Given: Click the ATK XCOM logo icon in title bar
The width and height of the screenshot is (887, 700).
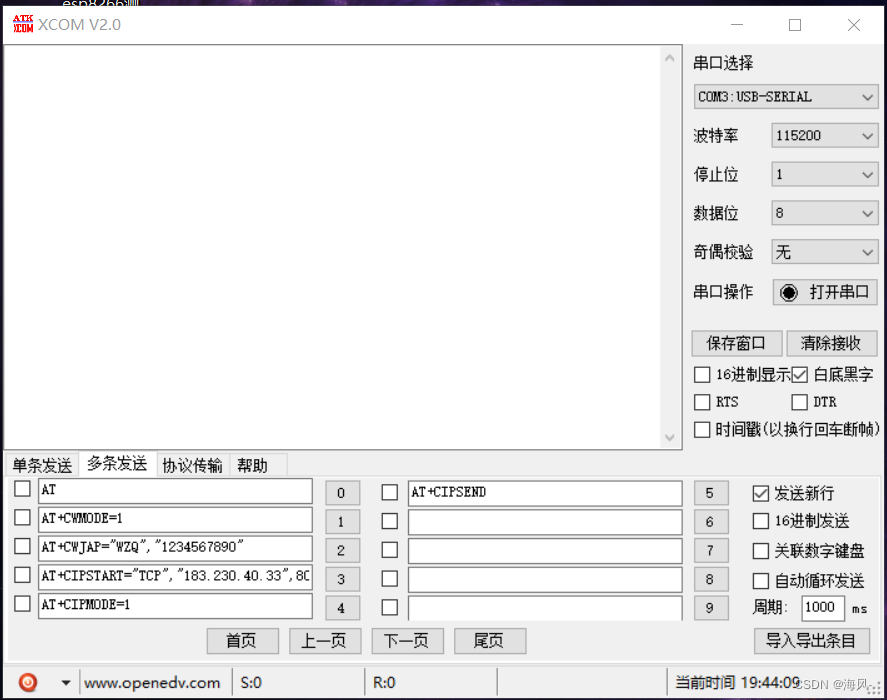Looking at the screenshot, I should 22,24.
